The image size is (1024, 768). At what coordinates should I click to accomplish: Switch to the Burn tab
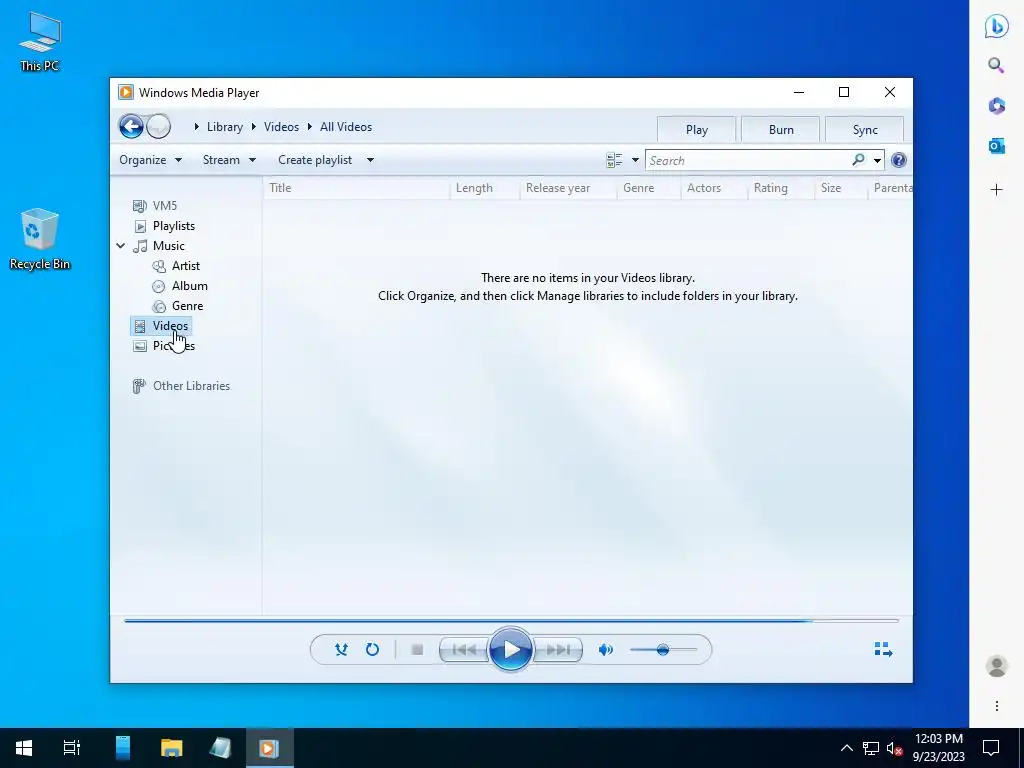[x=781, y=129]
